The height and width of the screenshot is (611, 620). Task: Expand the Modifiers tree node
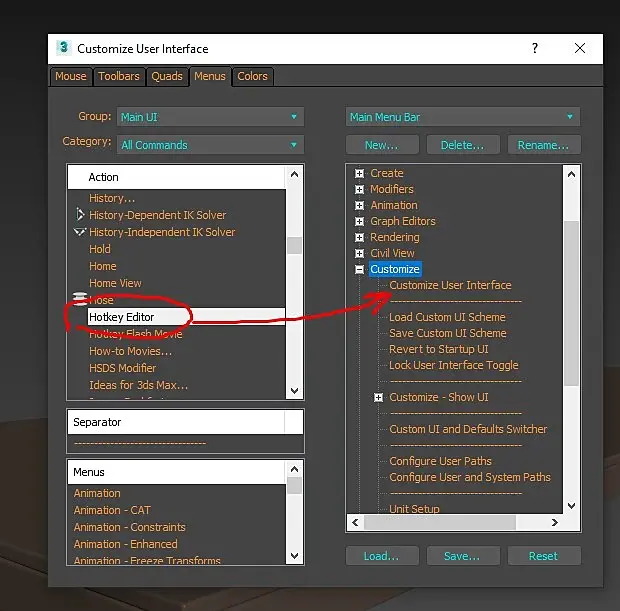pos(359,189)
